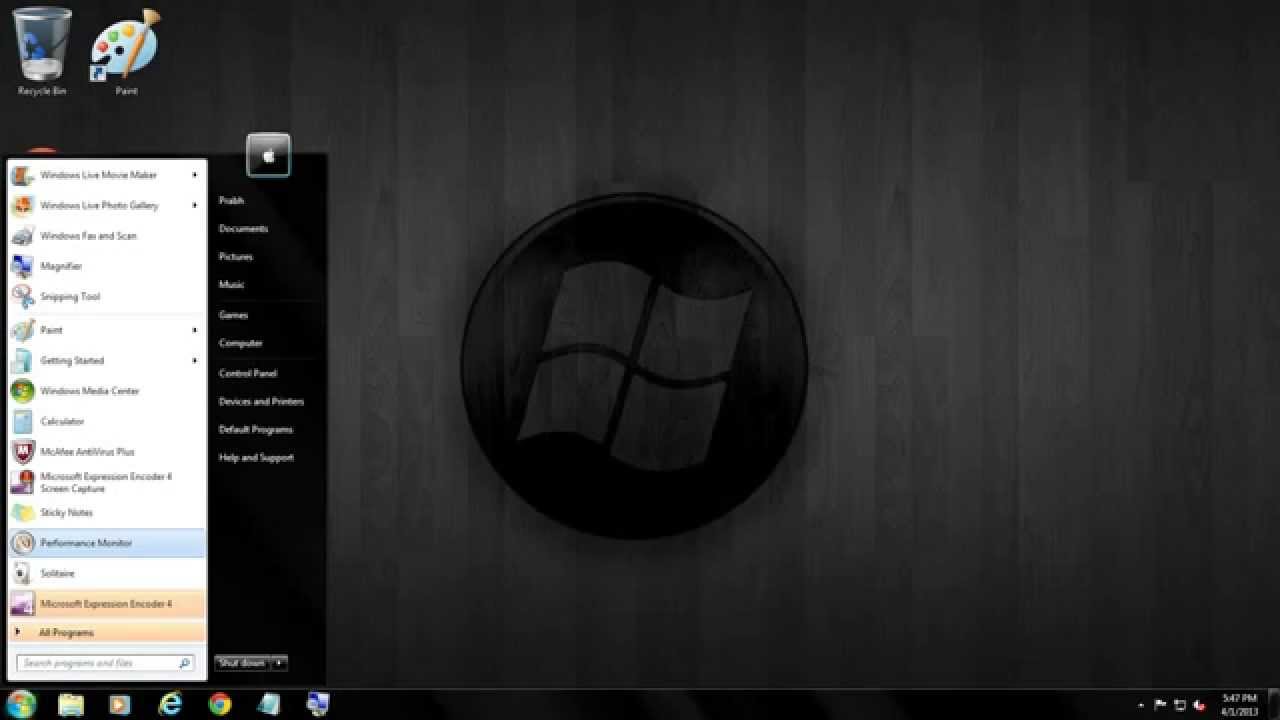
Task: Open Pictures from the Start menu
Action: coord(236,257)
